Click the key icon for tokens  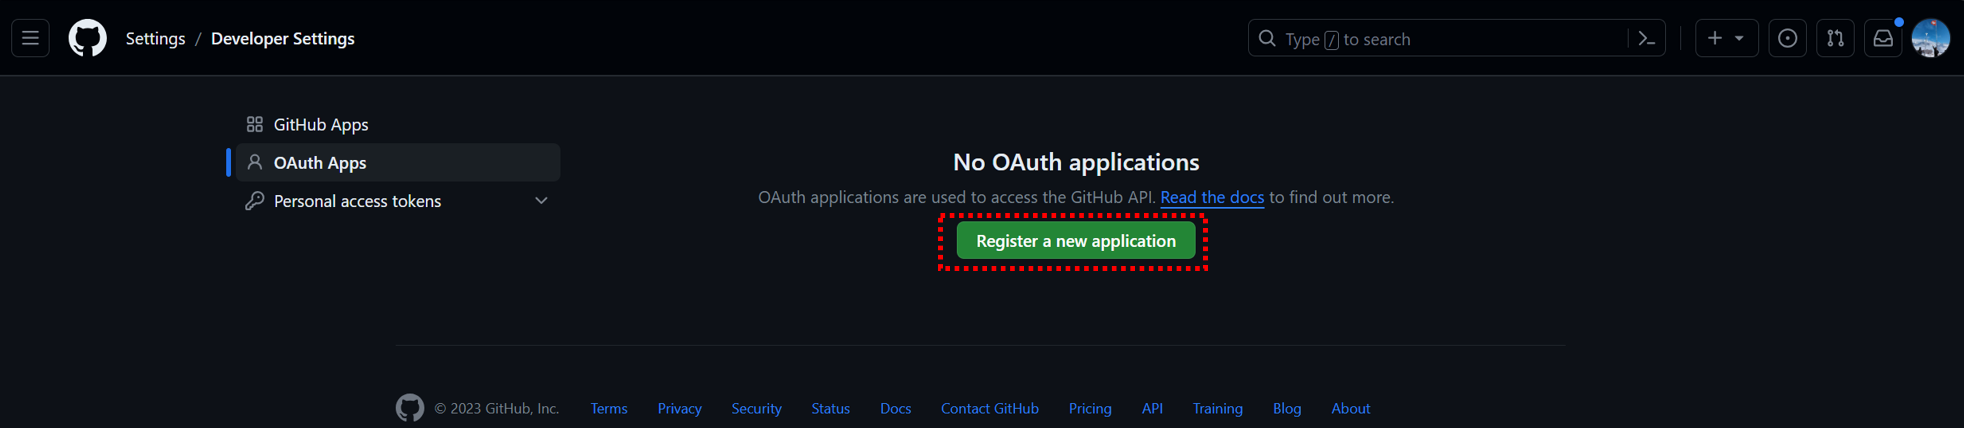255,201
